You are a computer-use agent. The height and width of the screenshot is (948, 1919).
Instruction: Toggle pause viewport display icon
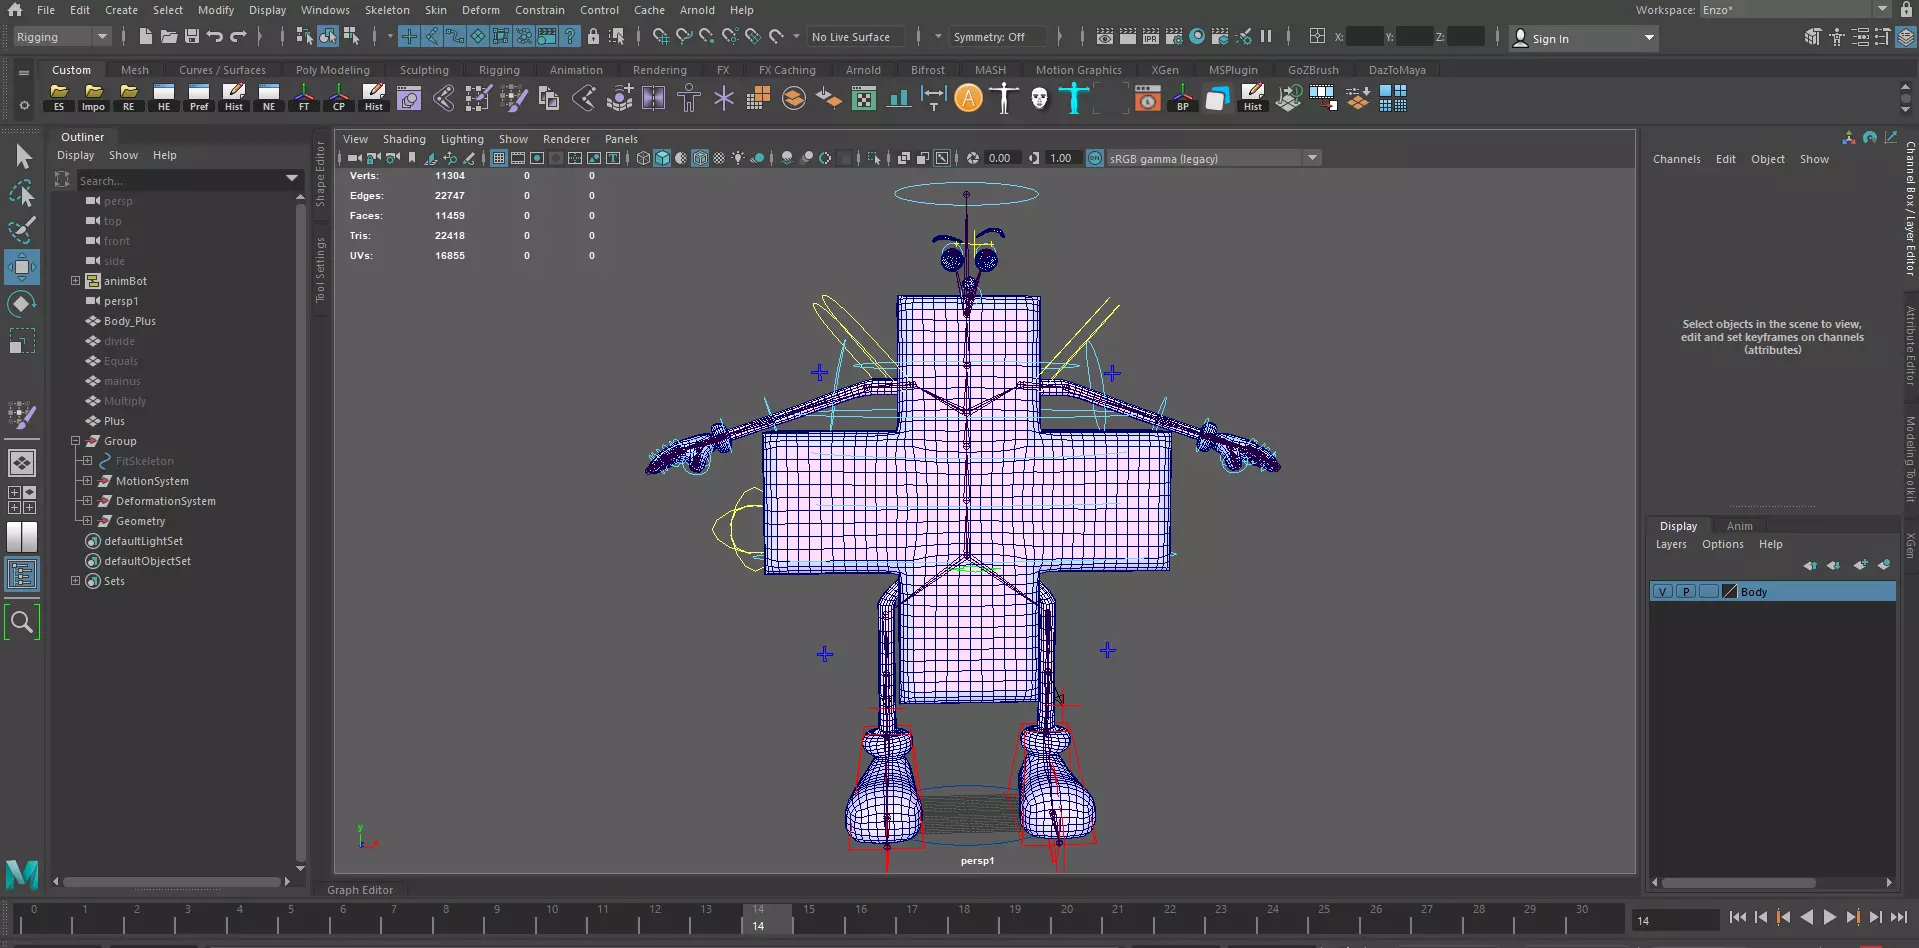(1266, 37)
